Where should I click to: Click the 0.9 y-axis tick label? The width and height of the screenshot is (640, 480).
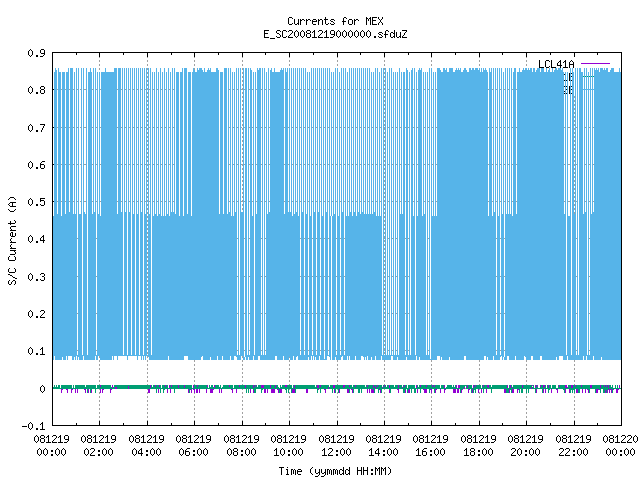tap(36, 53)
